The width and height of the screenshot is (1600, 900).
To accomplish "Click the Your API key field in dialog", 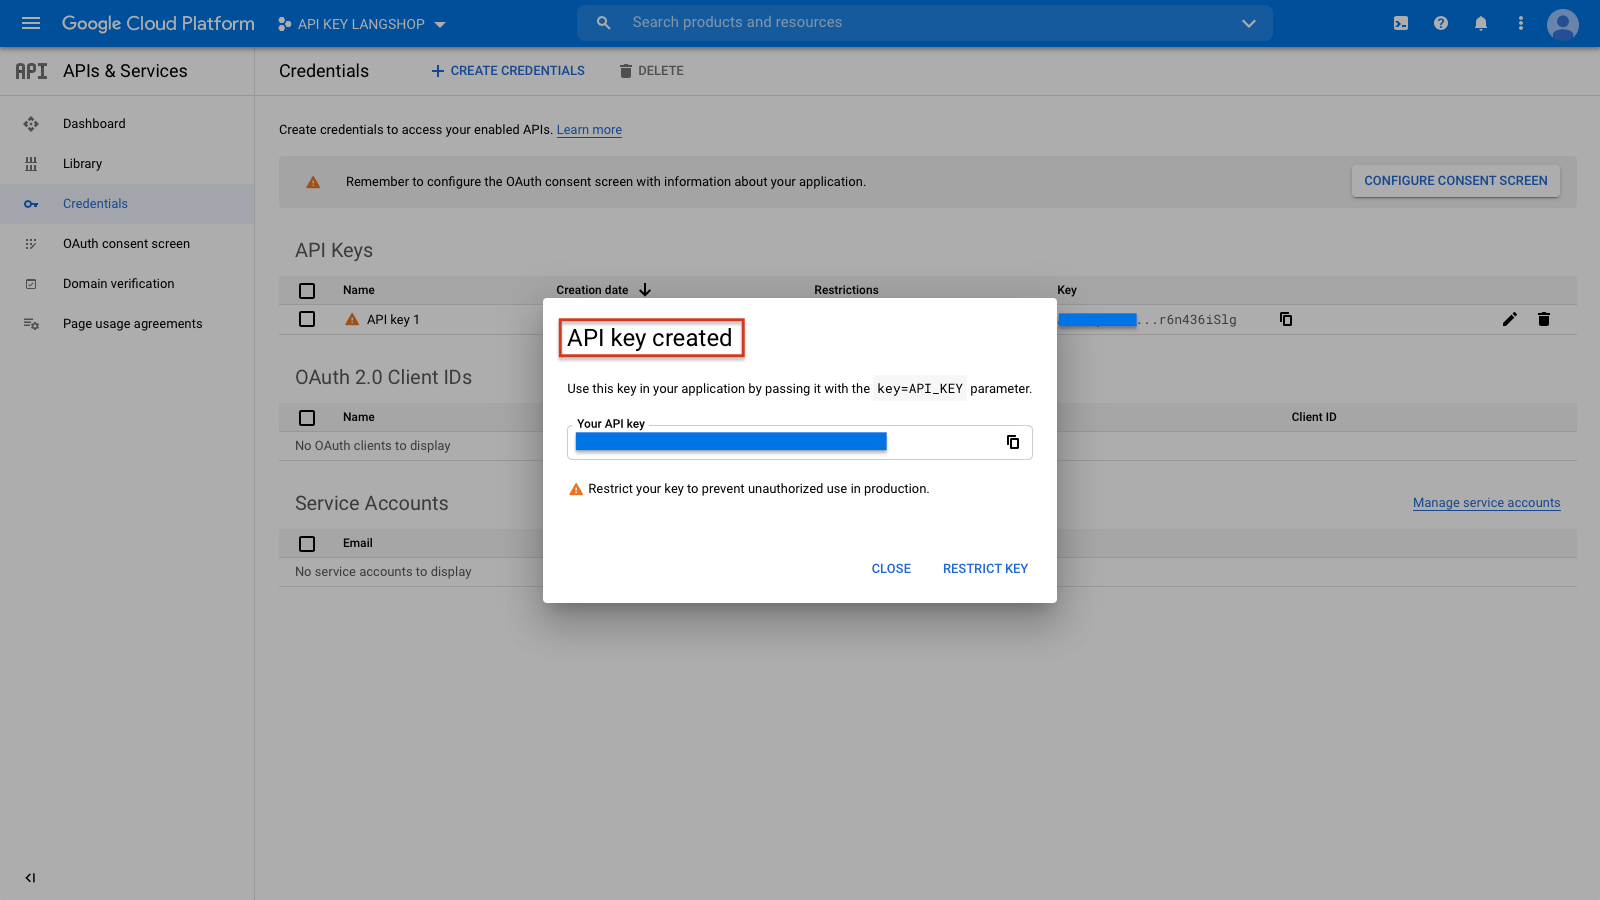I will coord(799,442).
